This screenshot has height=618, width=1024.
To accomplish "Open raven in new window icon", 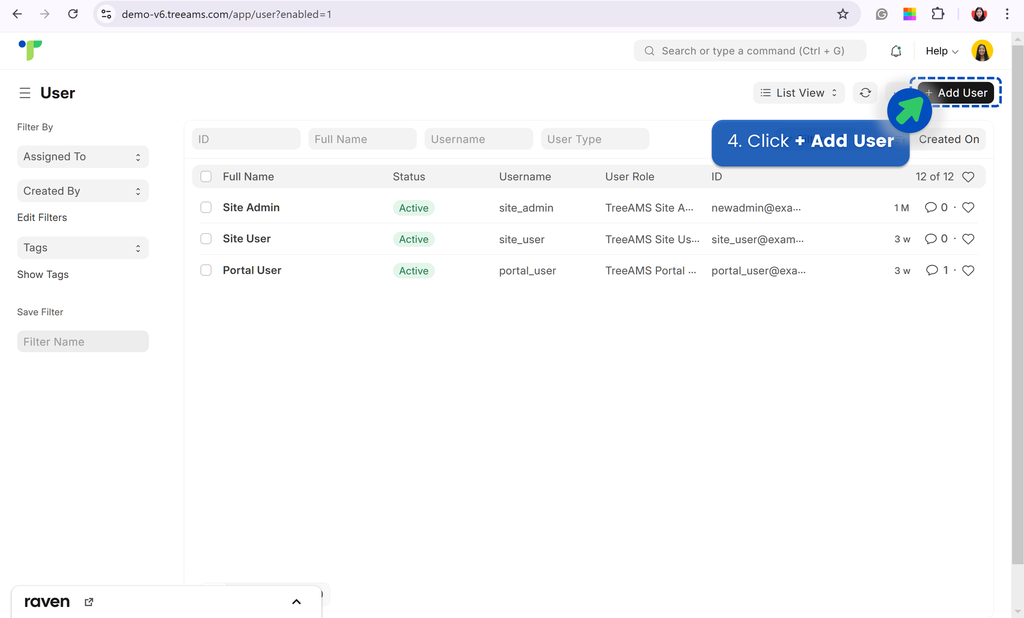I will [x=89, y=602].
